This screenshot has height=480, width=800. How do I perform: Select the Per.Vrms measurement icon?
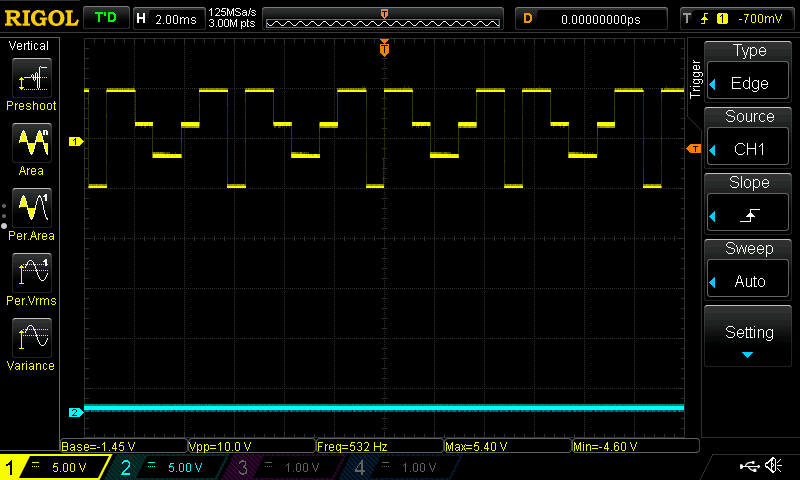click(32, 273)
